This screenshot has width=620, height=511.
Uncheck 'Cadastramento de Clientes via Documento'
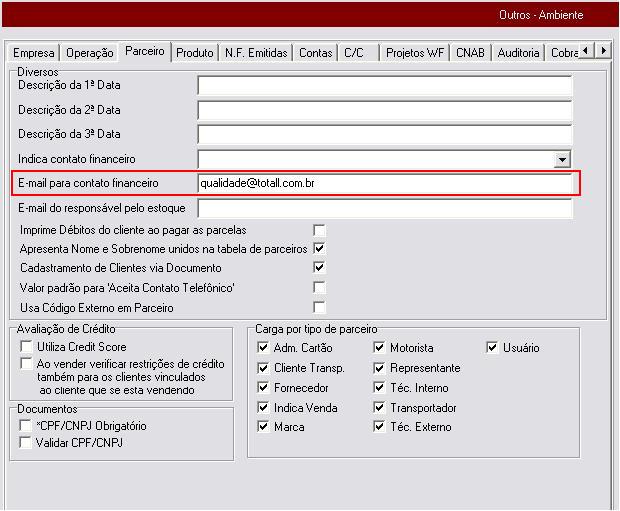click(x=320, y=268)
